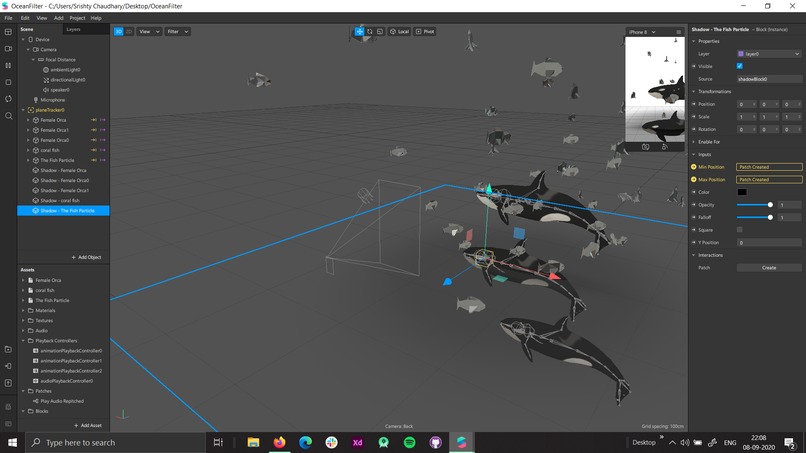Select animationPlaybackController1 asset
Screen dimensions: 806x453
tap(71, 361)
